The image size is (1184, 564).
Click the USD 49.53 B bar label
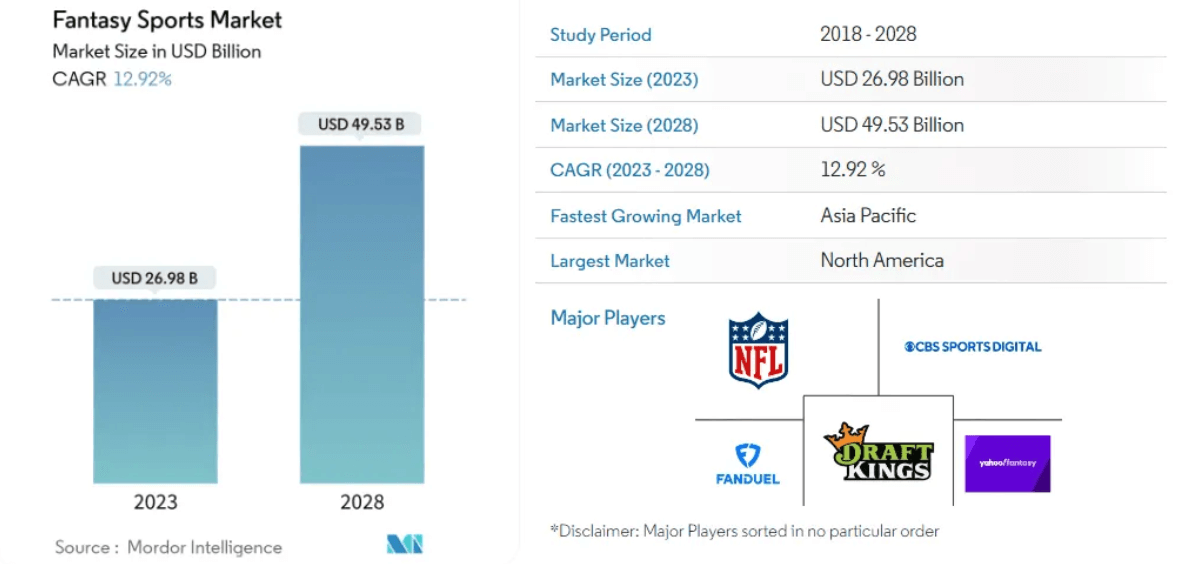click(x=361, y=125)
